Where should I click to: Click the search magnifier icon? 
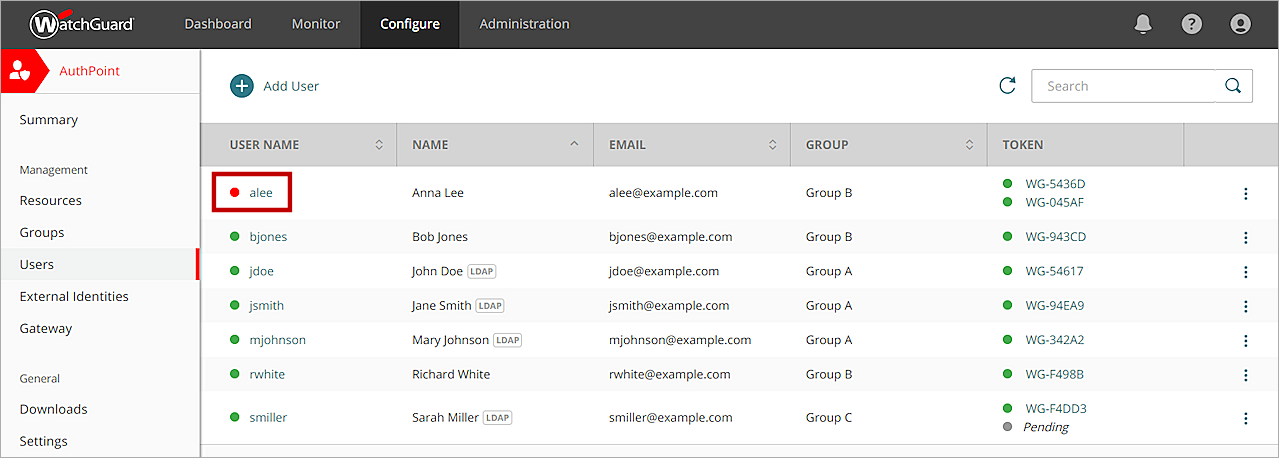click(1233, 86)
